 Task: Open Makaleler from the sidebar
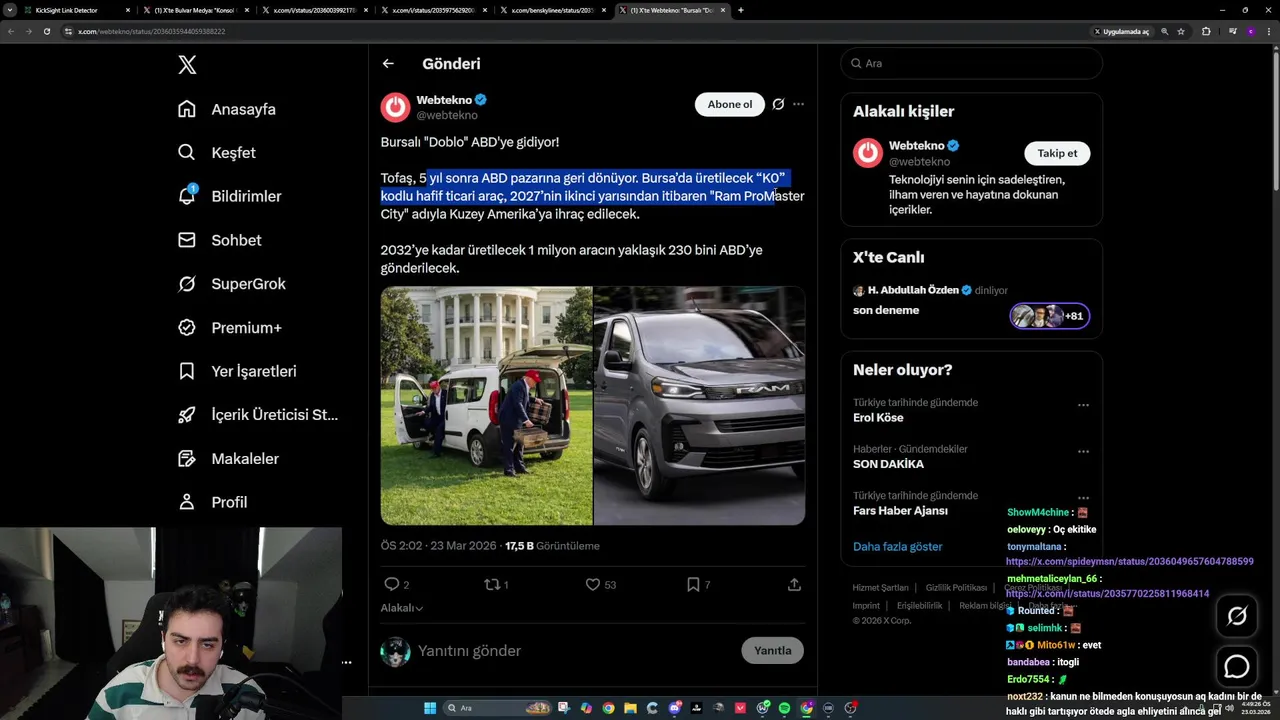229,459
